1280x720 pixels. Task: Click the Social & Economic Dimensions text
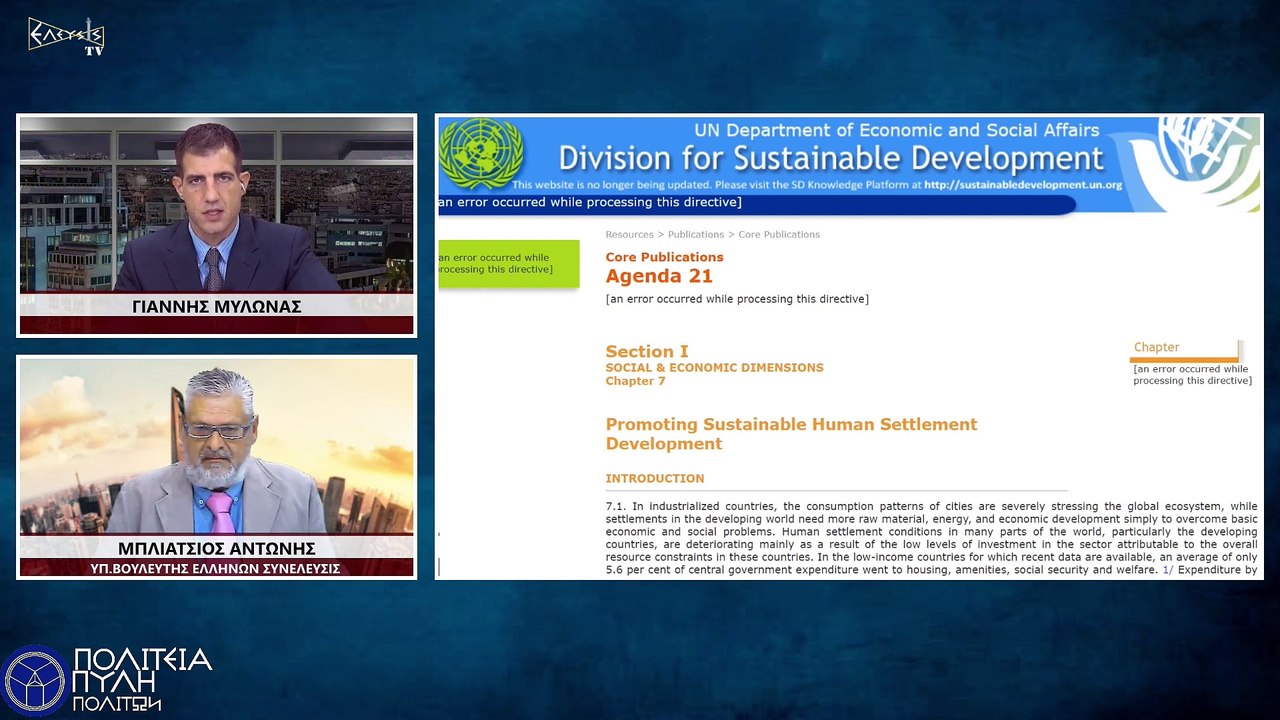click(714, 367)
